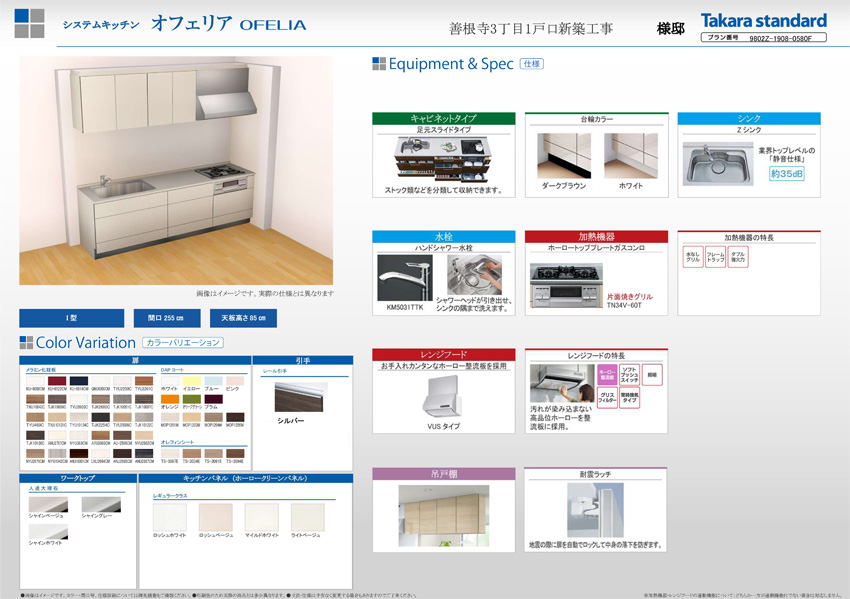Select the pink ホーロー整流板 badge
Image resolution: width=850 pixels, height=599 pixels.
click(x=607, y=375)
